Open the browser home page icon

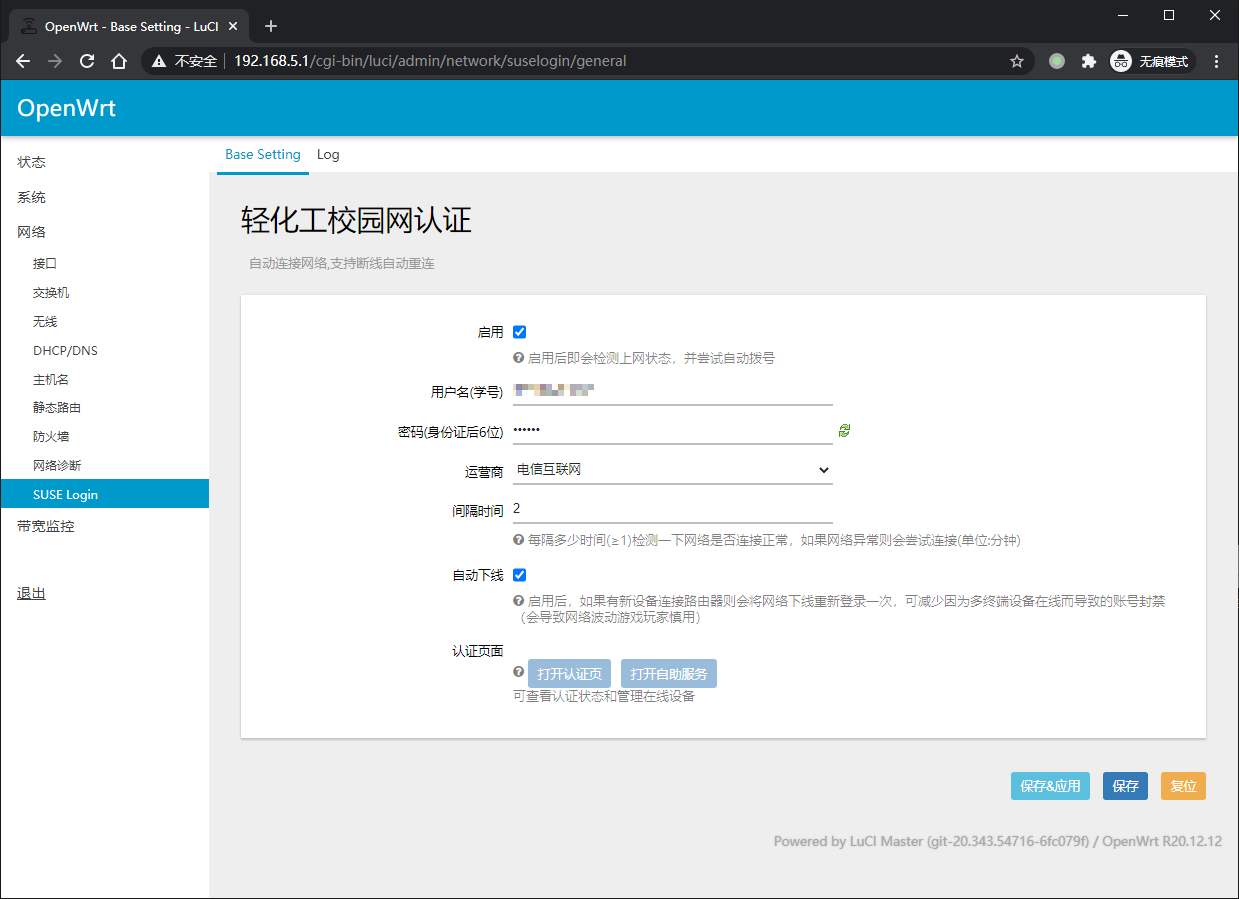tap(119, 61)
